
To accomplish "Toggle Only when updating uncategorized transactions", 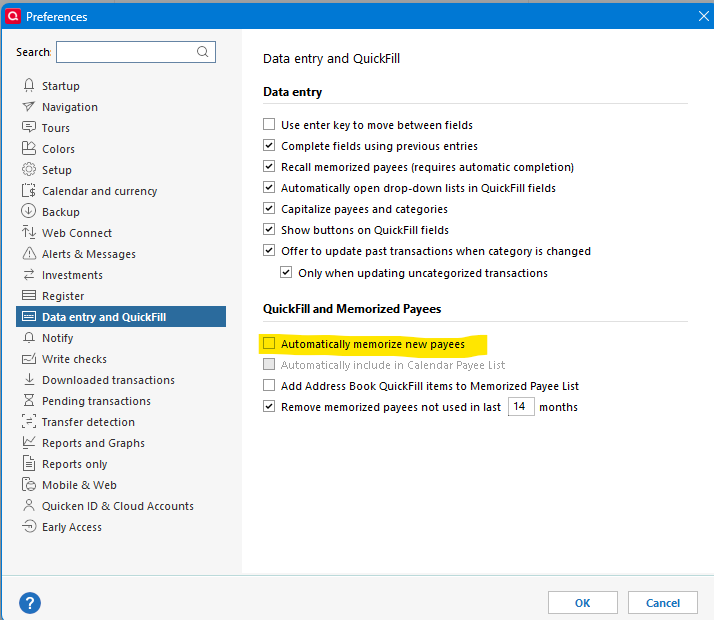I will (286, 272).
